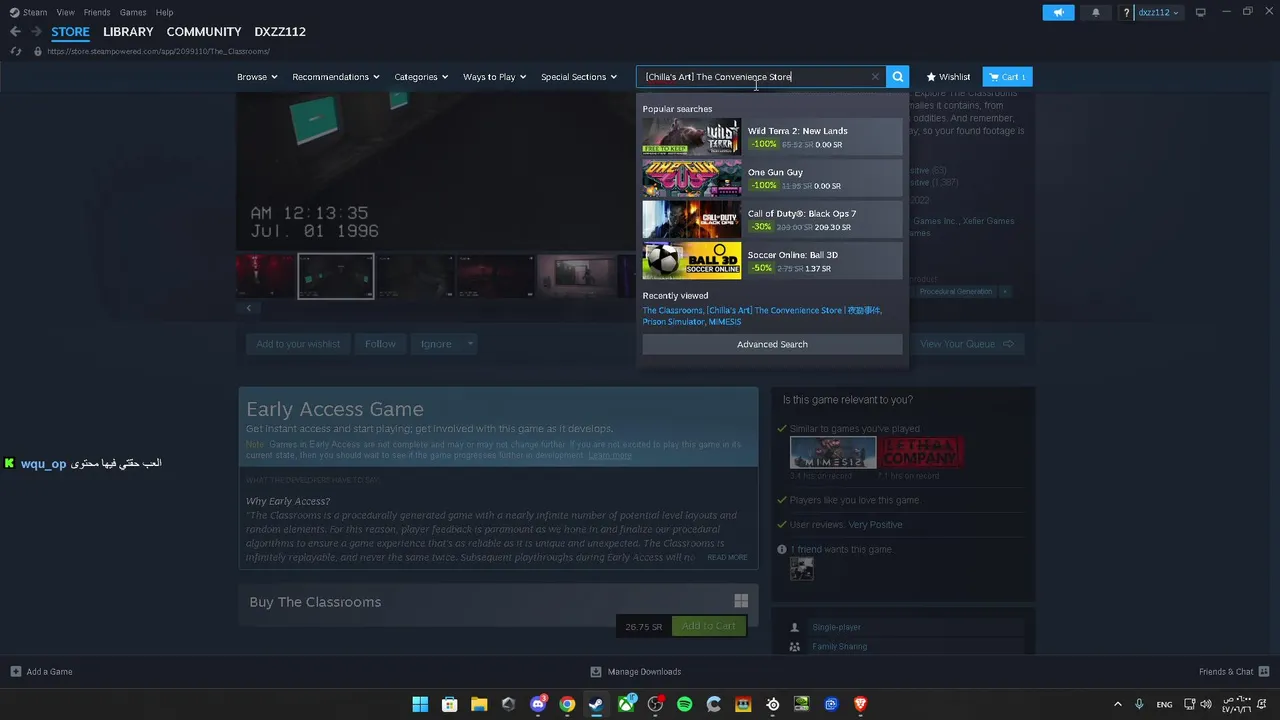Expand the Special Sections dropdown

tap(579, 77)
